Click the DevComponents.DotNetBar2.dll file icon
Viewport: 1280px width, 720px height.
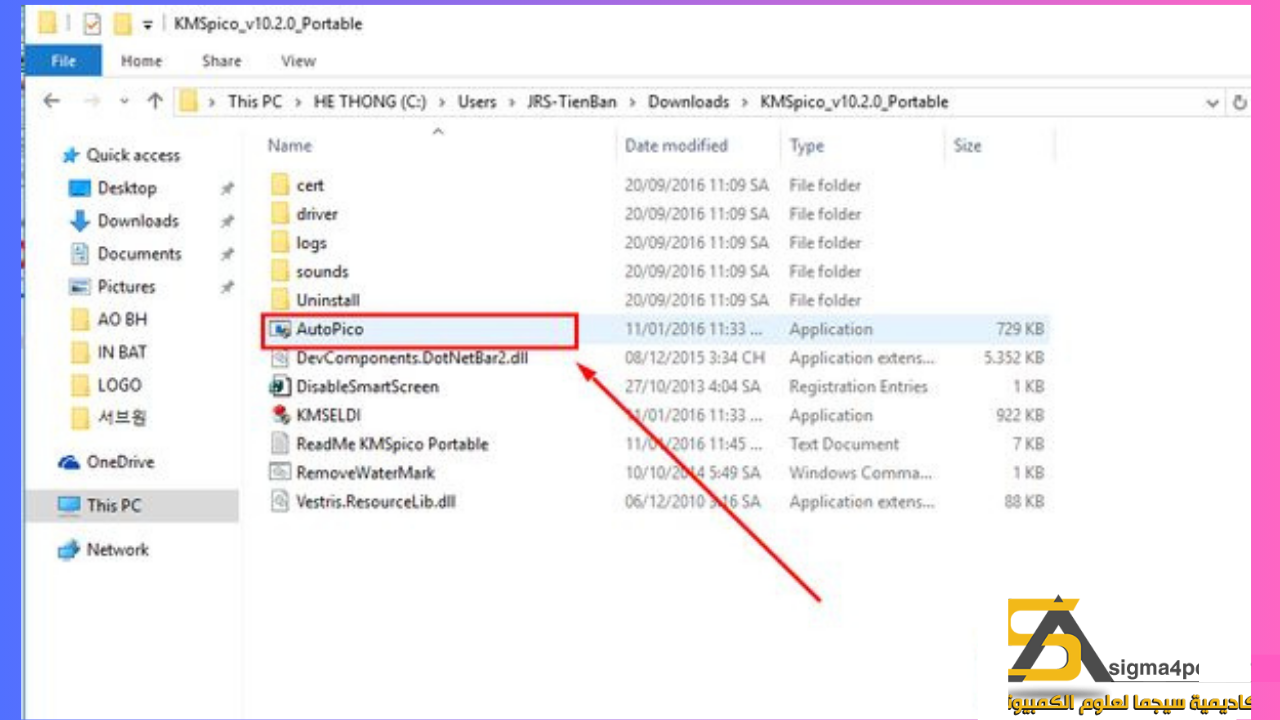[x=280, y=358]
